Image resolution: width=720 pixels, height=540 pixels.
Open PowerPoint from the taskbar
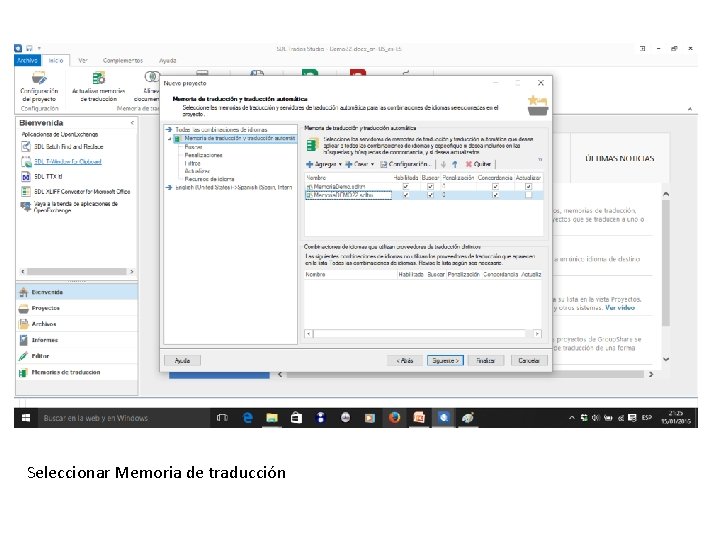click(419, 418)
